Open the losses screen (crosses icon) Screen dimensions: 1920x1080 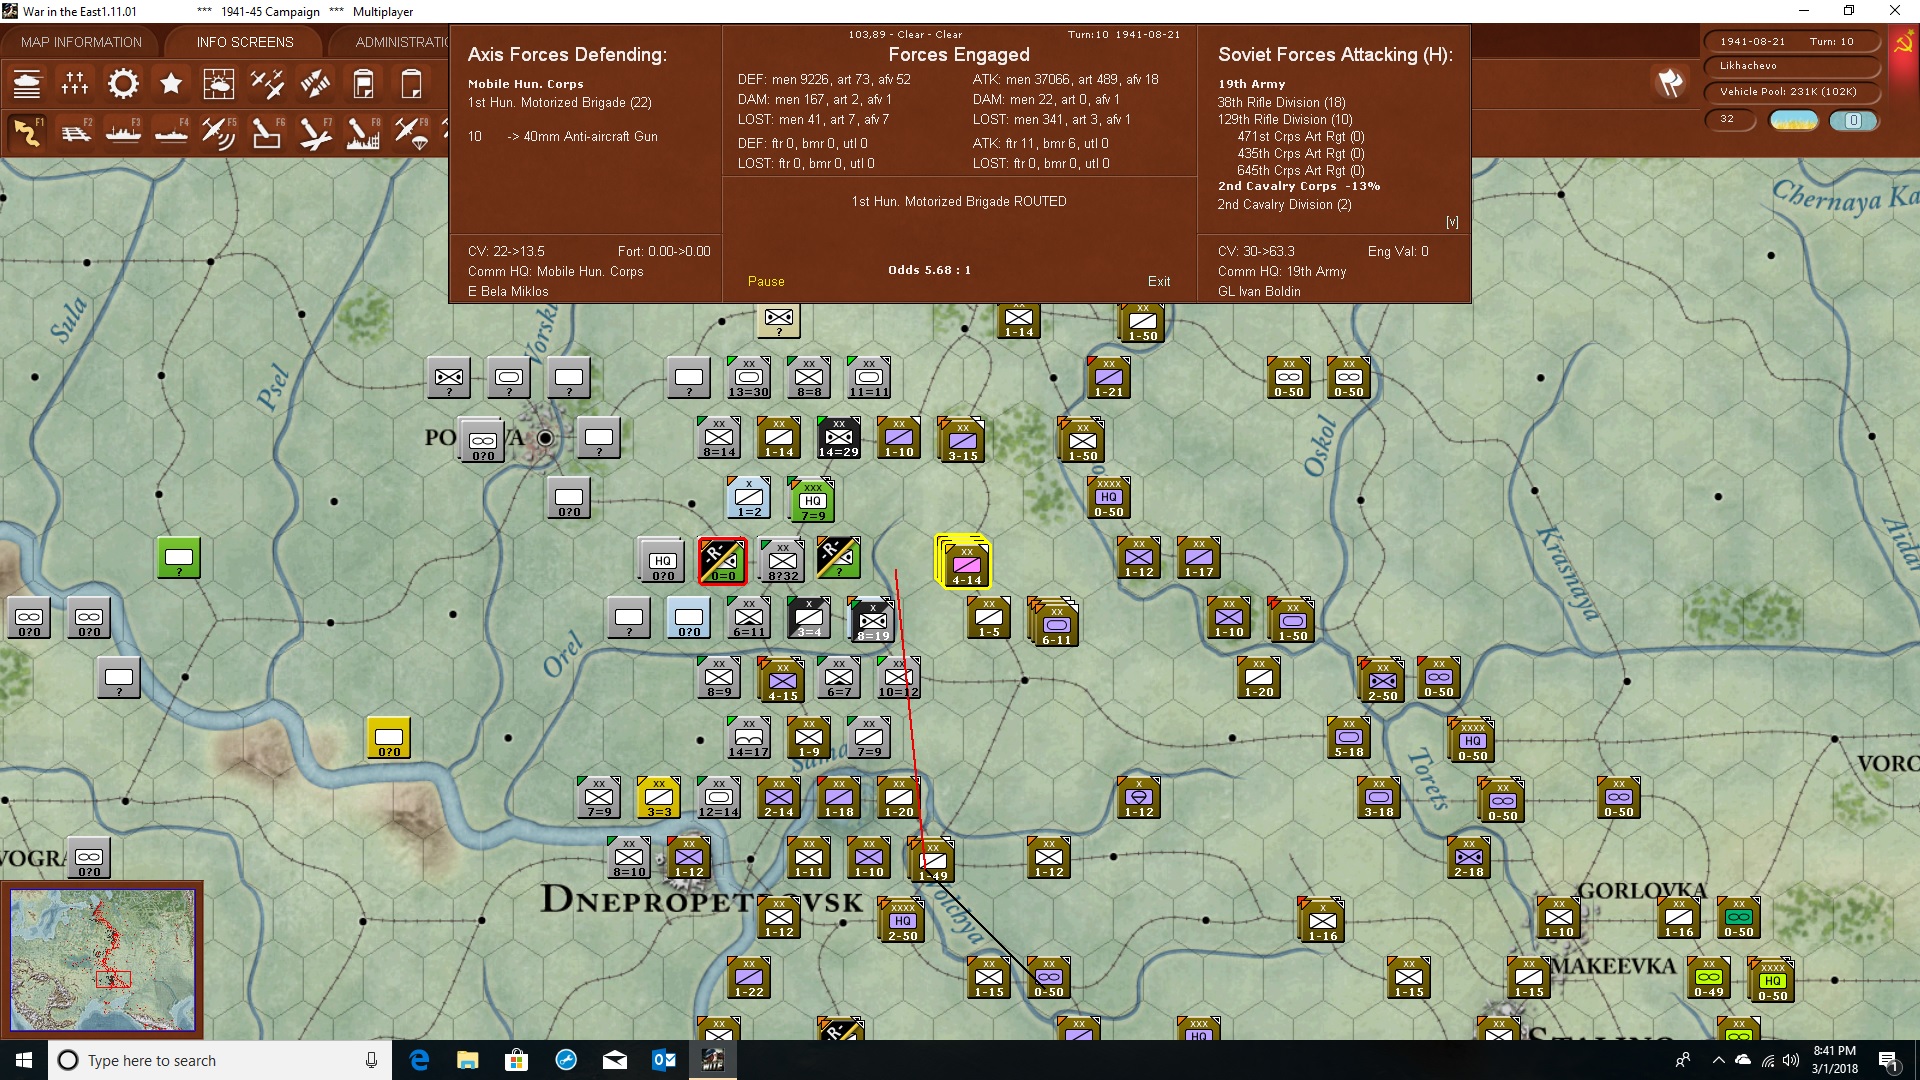tap(75, 84)
